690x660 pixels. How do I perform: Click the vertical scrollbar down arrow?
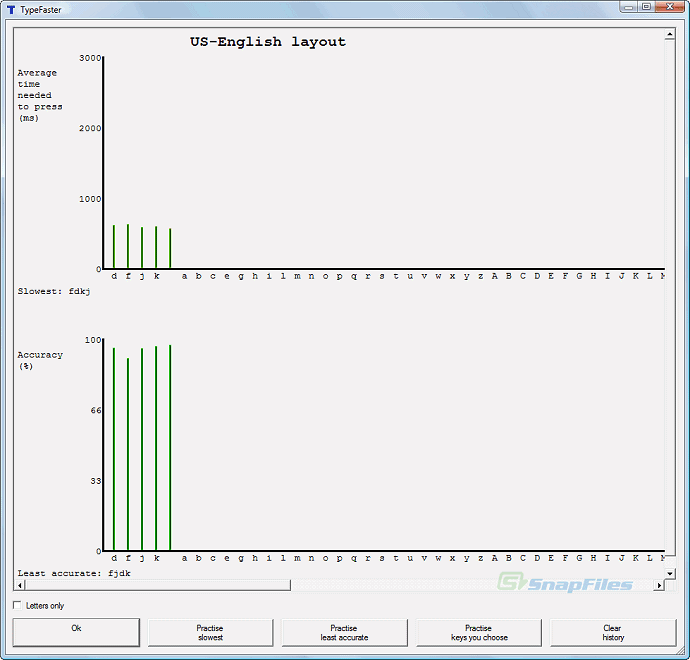[670, 573]
